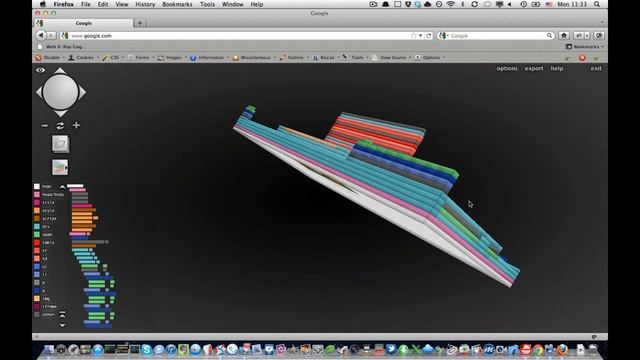Viewport: 640px width, 360px height.
Task: Toggle the eye visibility icon in Tilt
Action: coord(40,70)
